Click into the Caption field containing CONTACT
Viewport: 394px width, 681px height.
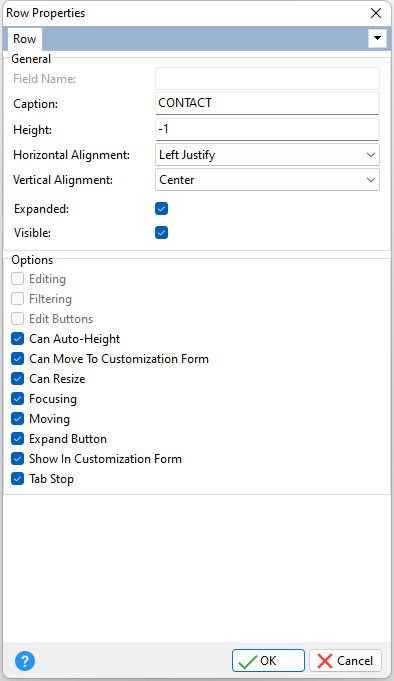pyautogui.click(x=267, y=103)
